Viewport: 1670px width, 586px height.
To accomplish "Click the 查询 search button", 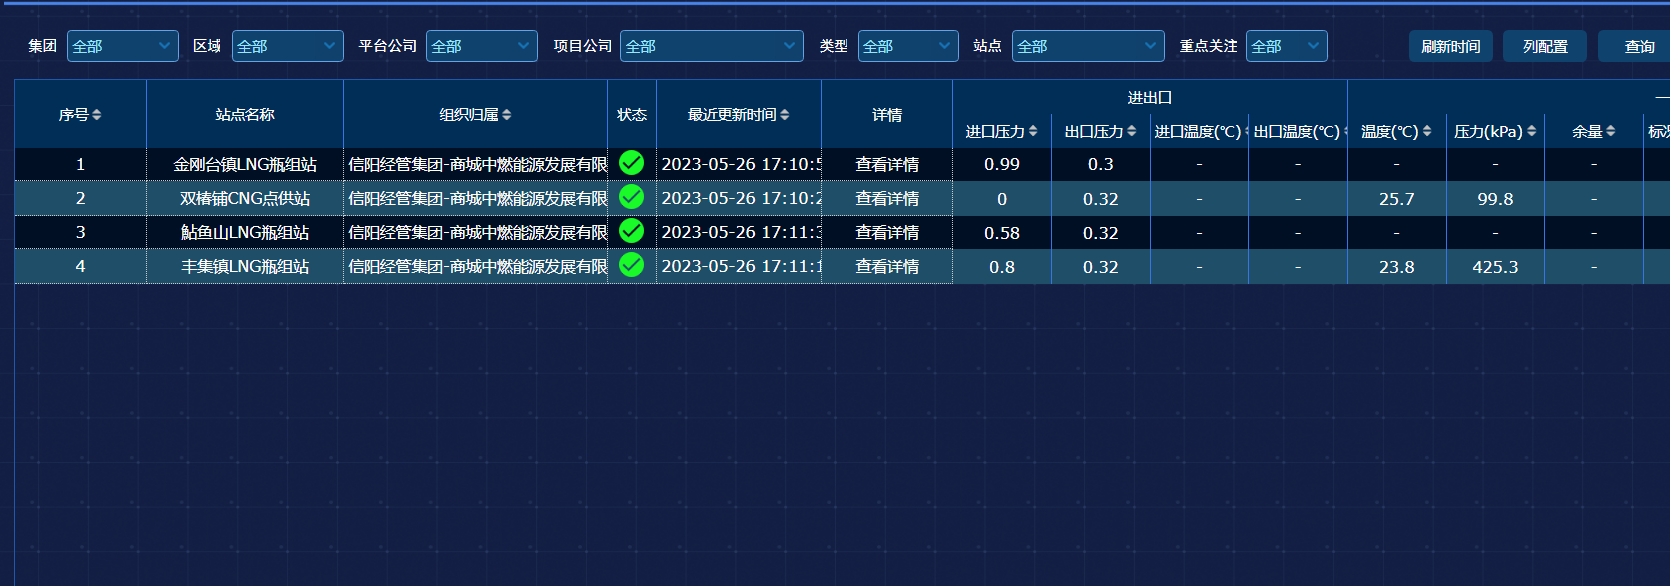I will [1638, 46].
